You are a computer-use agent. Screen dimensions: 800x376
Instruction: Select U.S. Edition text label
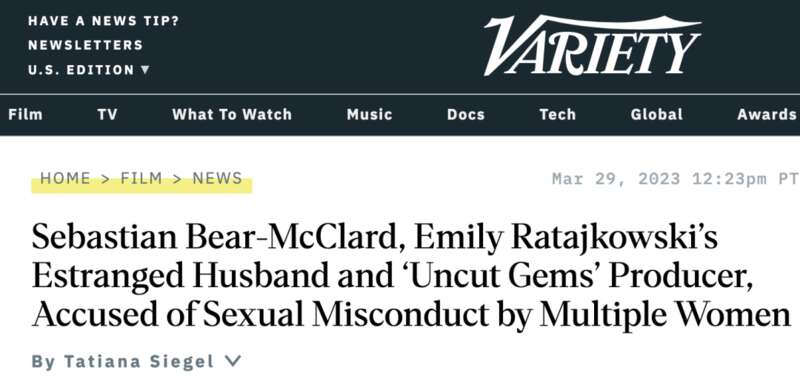coord(81,70)
